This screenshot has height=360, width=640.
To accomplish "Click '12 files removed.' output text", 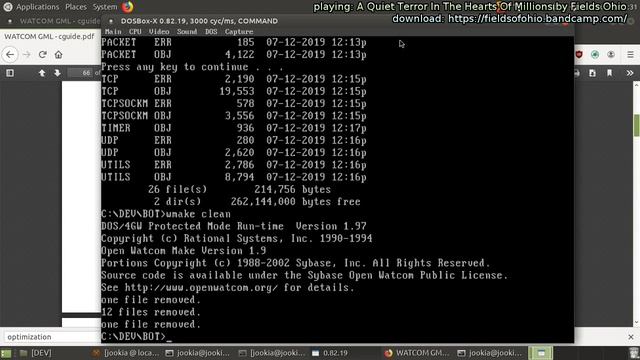I will click(x=151, y=312).
